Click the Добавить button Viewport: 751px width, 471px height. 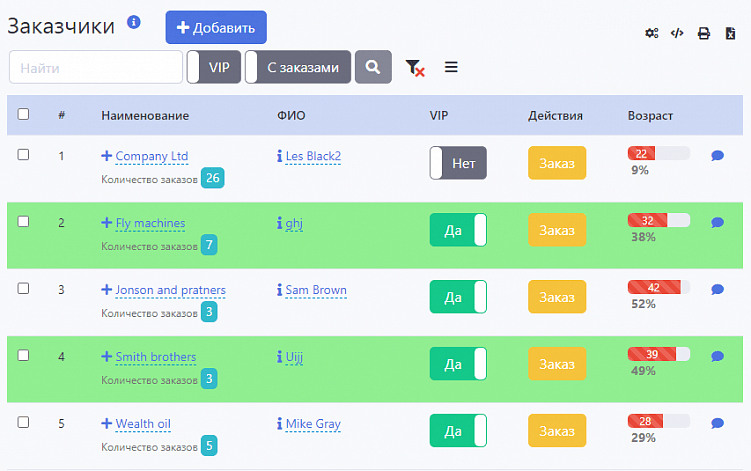(216, 27)
